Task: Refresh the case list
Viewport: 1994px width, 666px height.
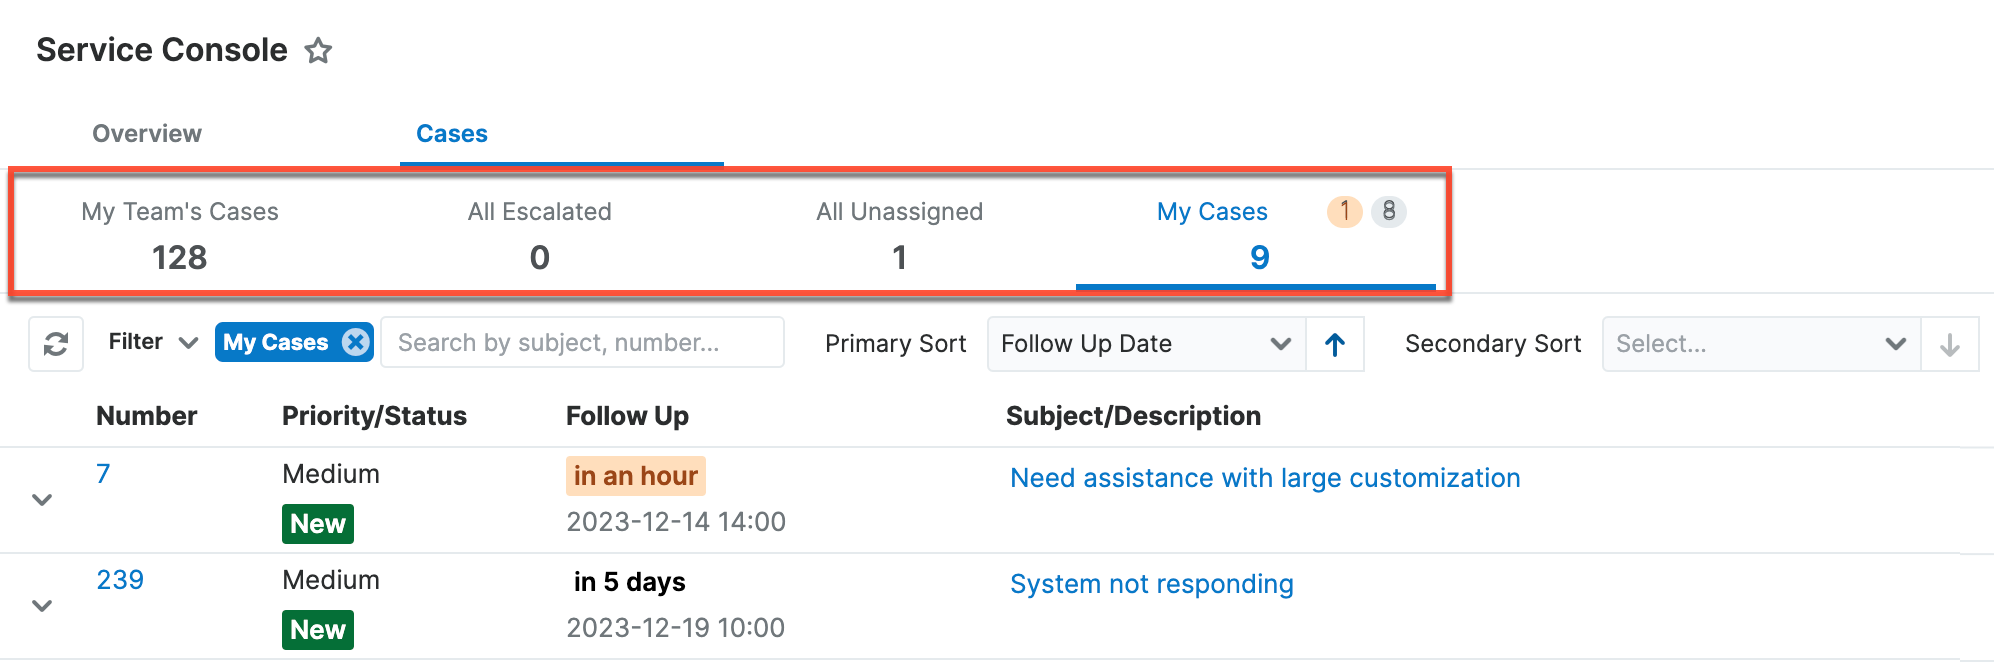Action: 55,343
